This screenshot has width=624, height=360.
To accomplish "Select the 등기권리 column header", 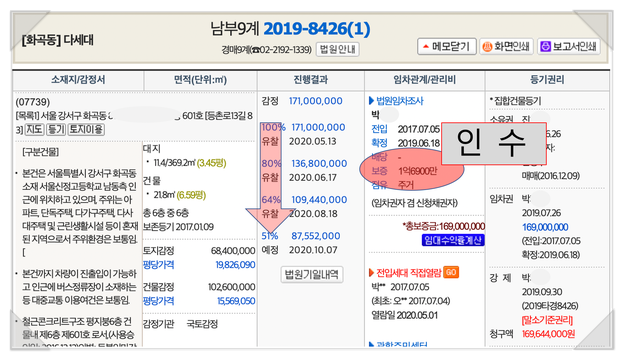I will tap(547, 80).
